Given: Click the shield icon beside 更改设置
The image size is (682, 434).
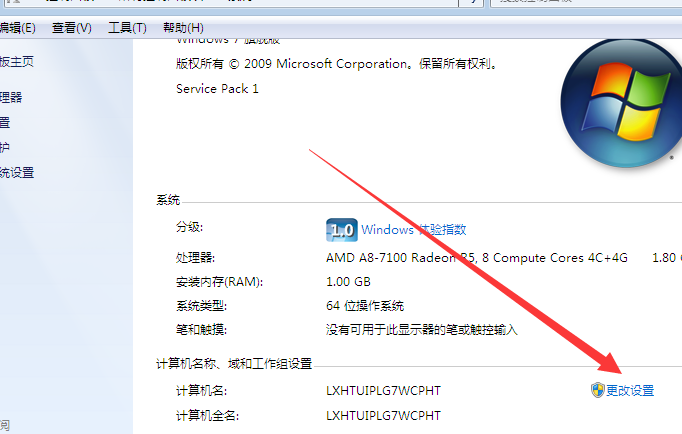Looking at the screenshot, I should click(598, 390).
